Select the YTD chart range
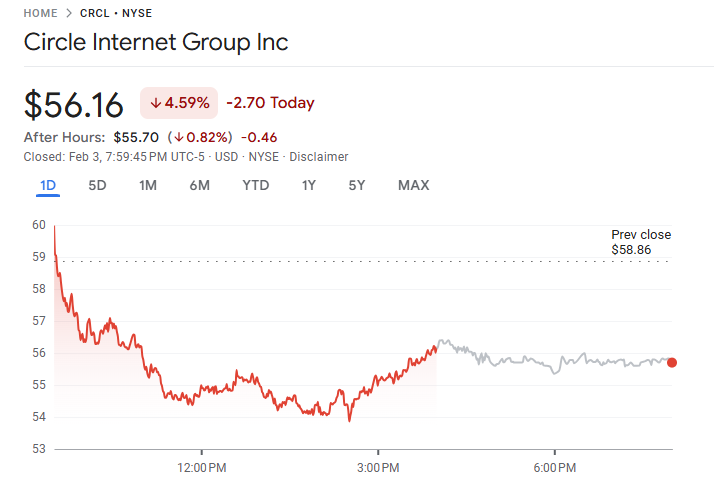This screenshot has height=483, width=714. pyautogui.click(x=256, y=185)
